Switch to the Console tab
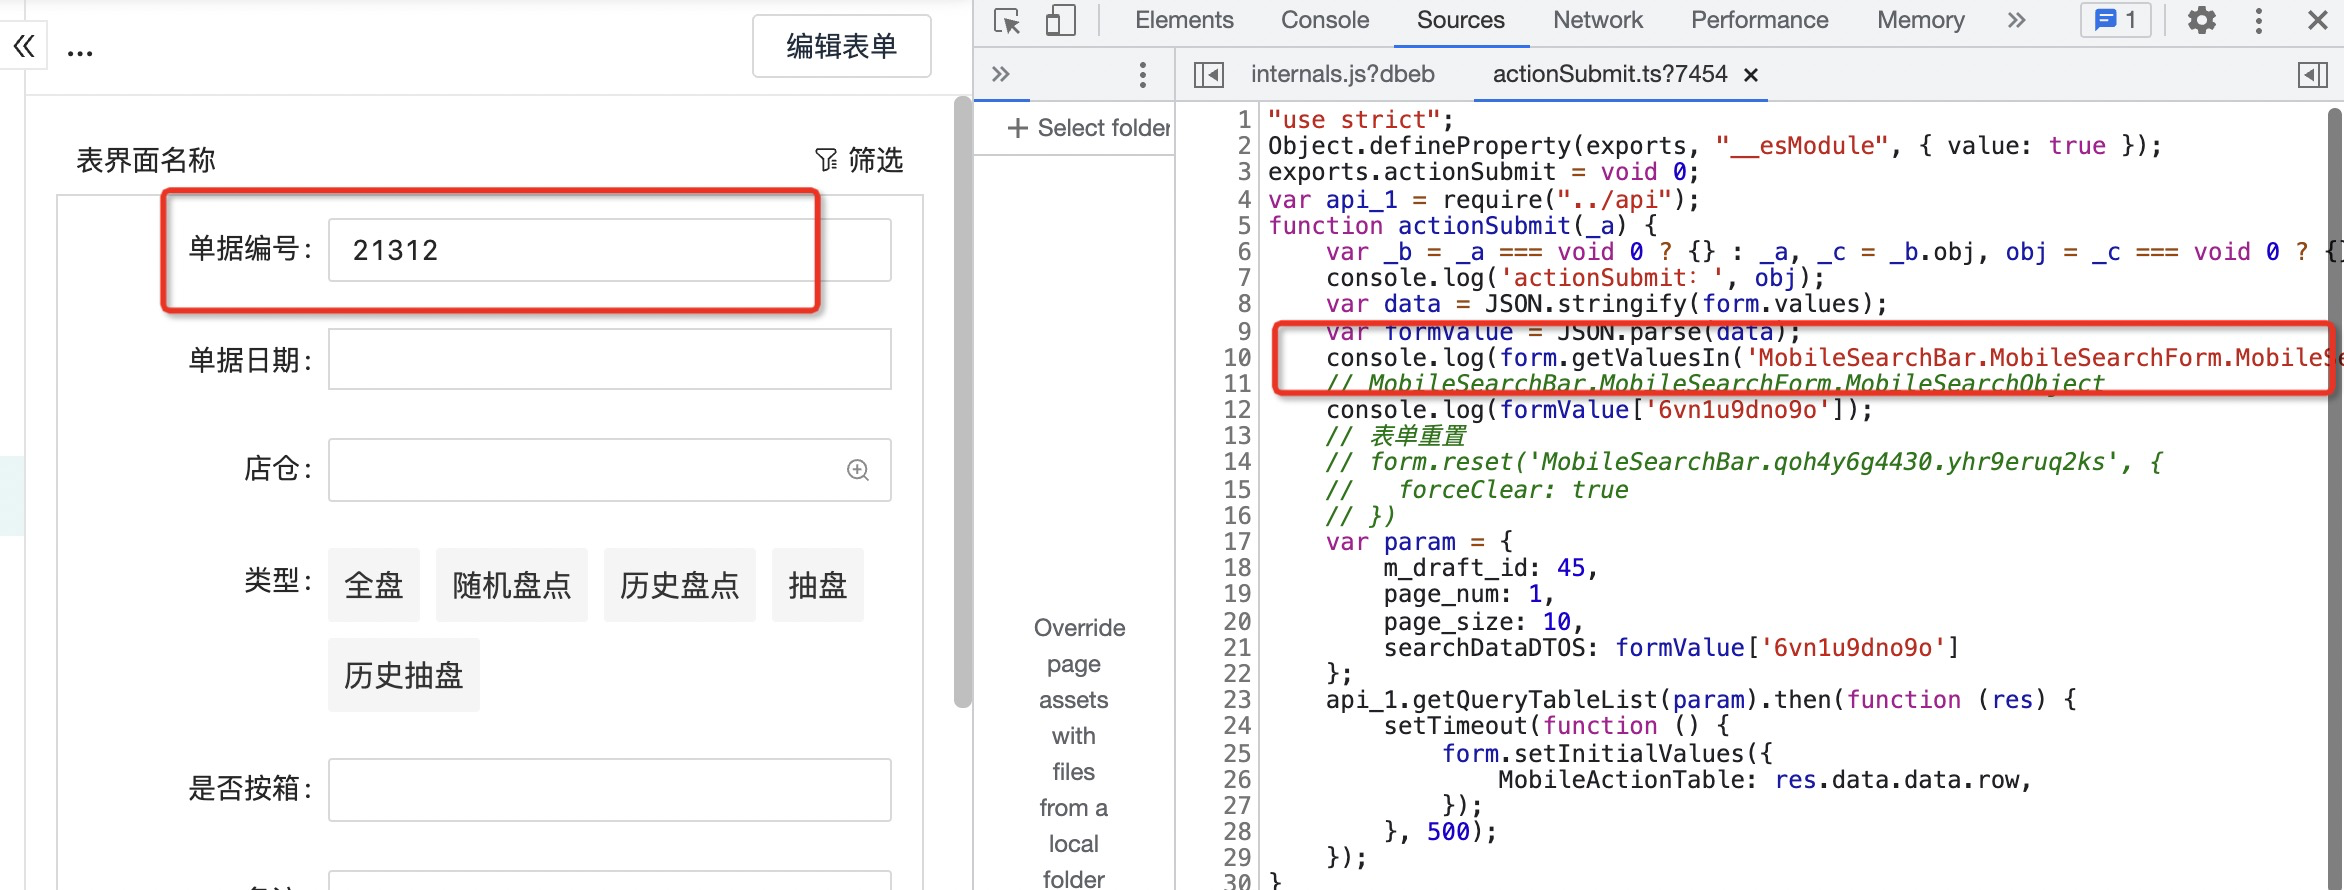The width and height of the screenshot is (2344, 890). 1325,20
